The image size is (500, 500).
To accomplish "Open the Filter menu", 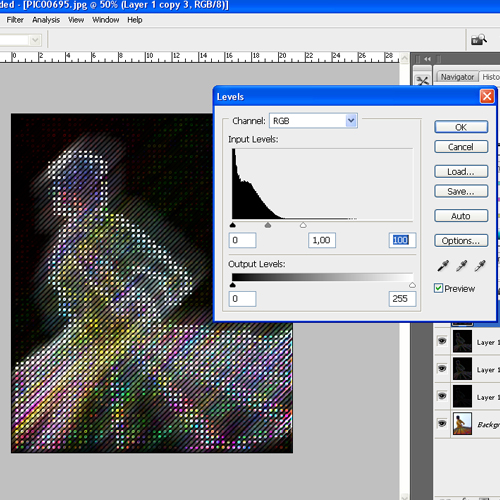I will 15,20.
